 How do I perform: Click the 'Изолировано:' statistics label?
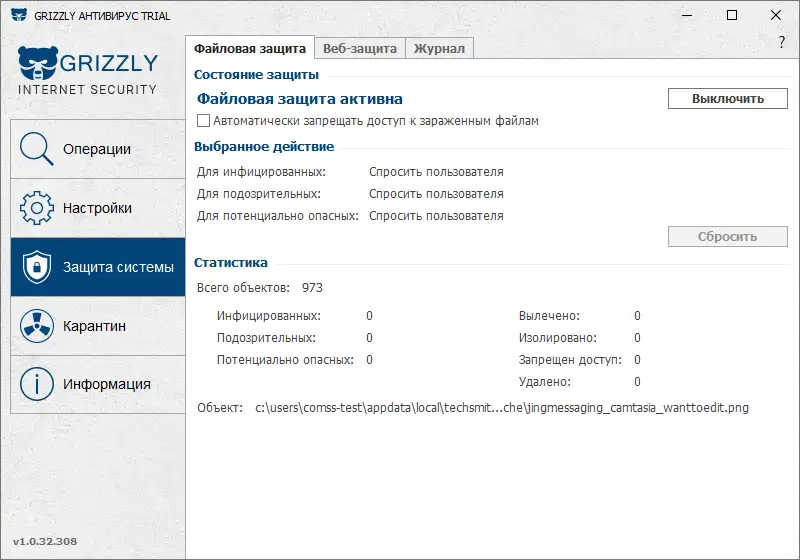coord(558,338)
